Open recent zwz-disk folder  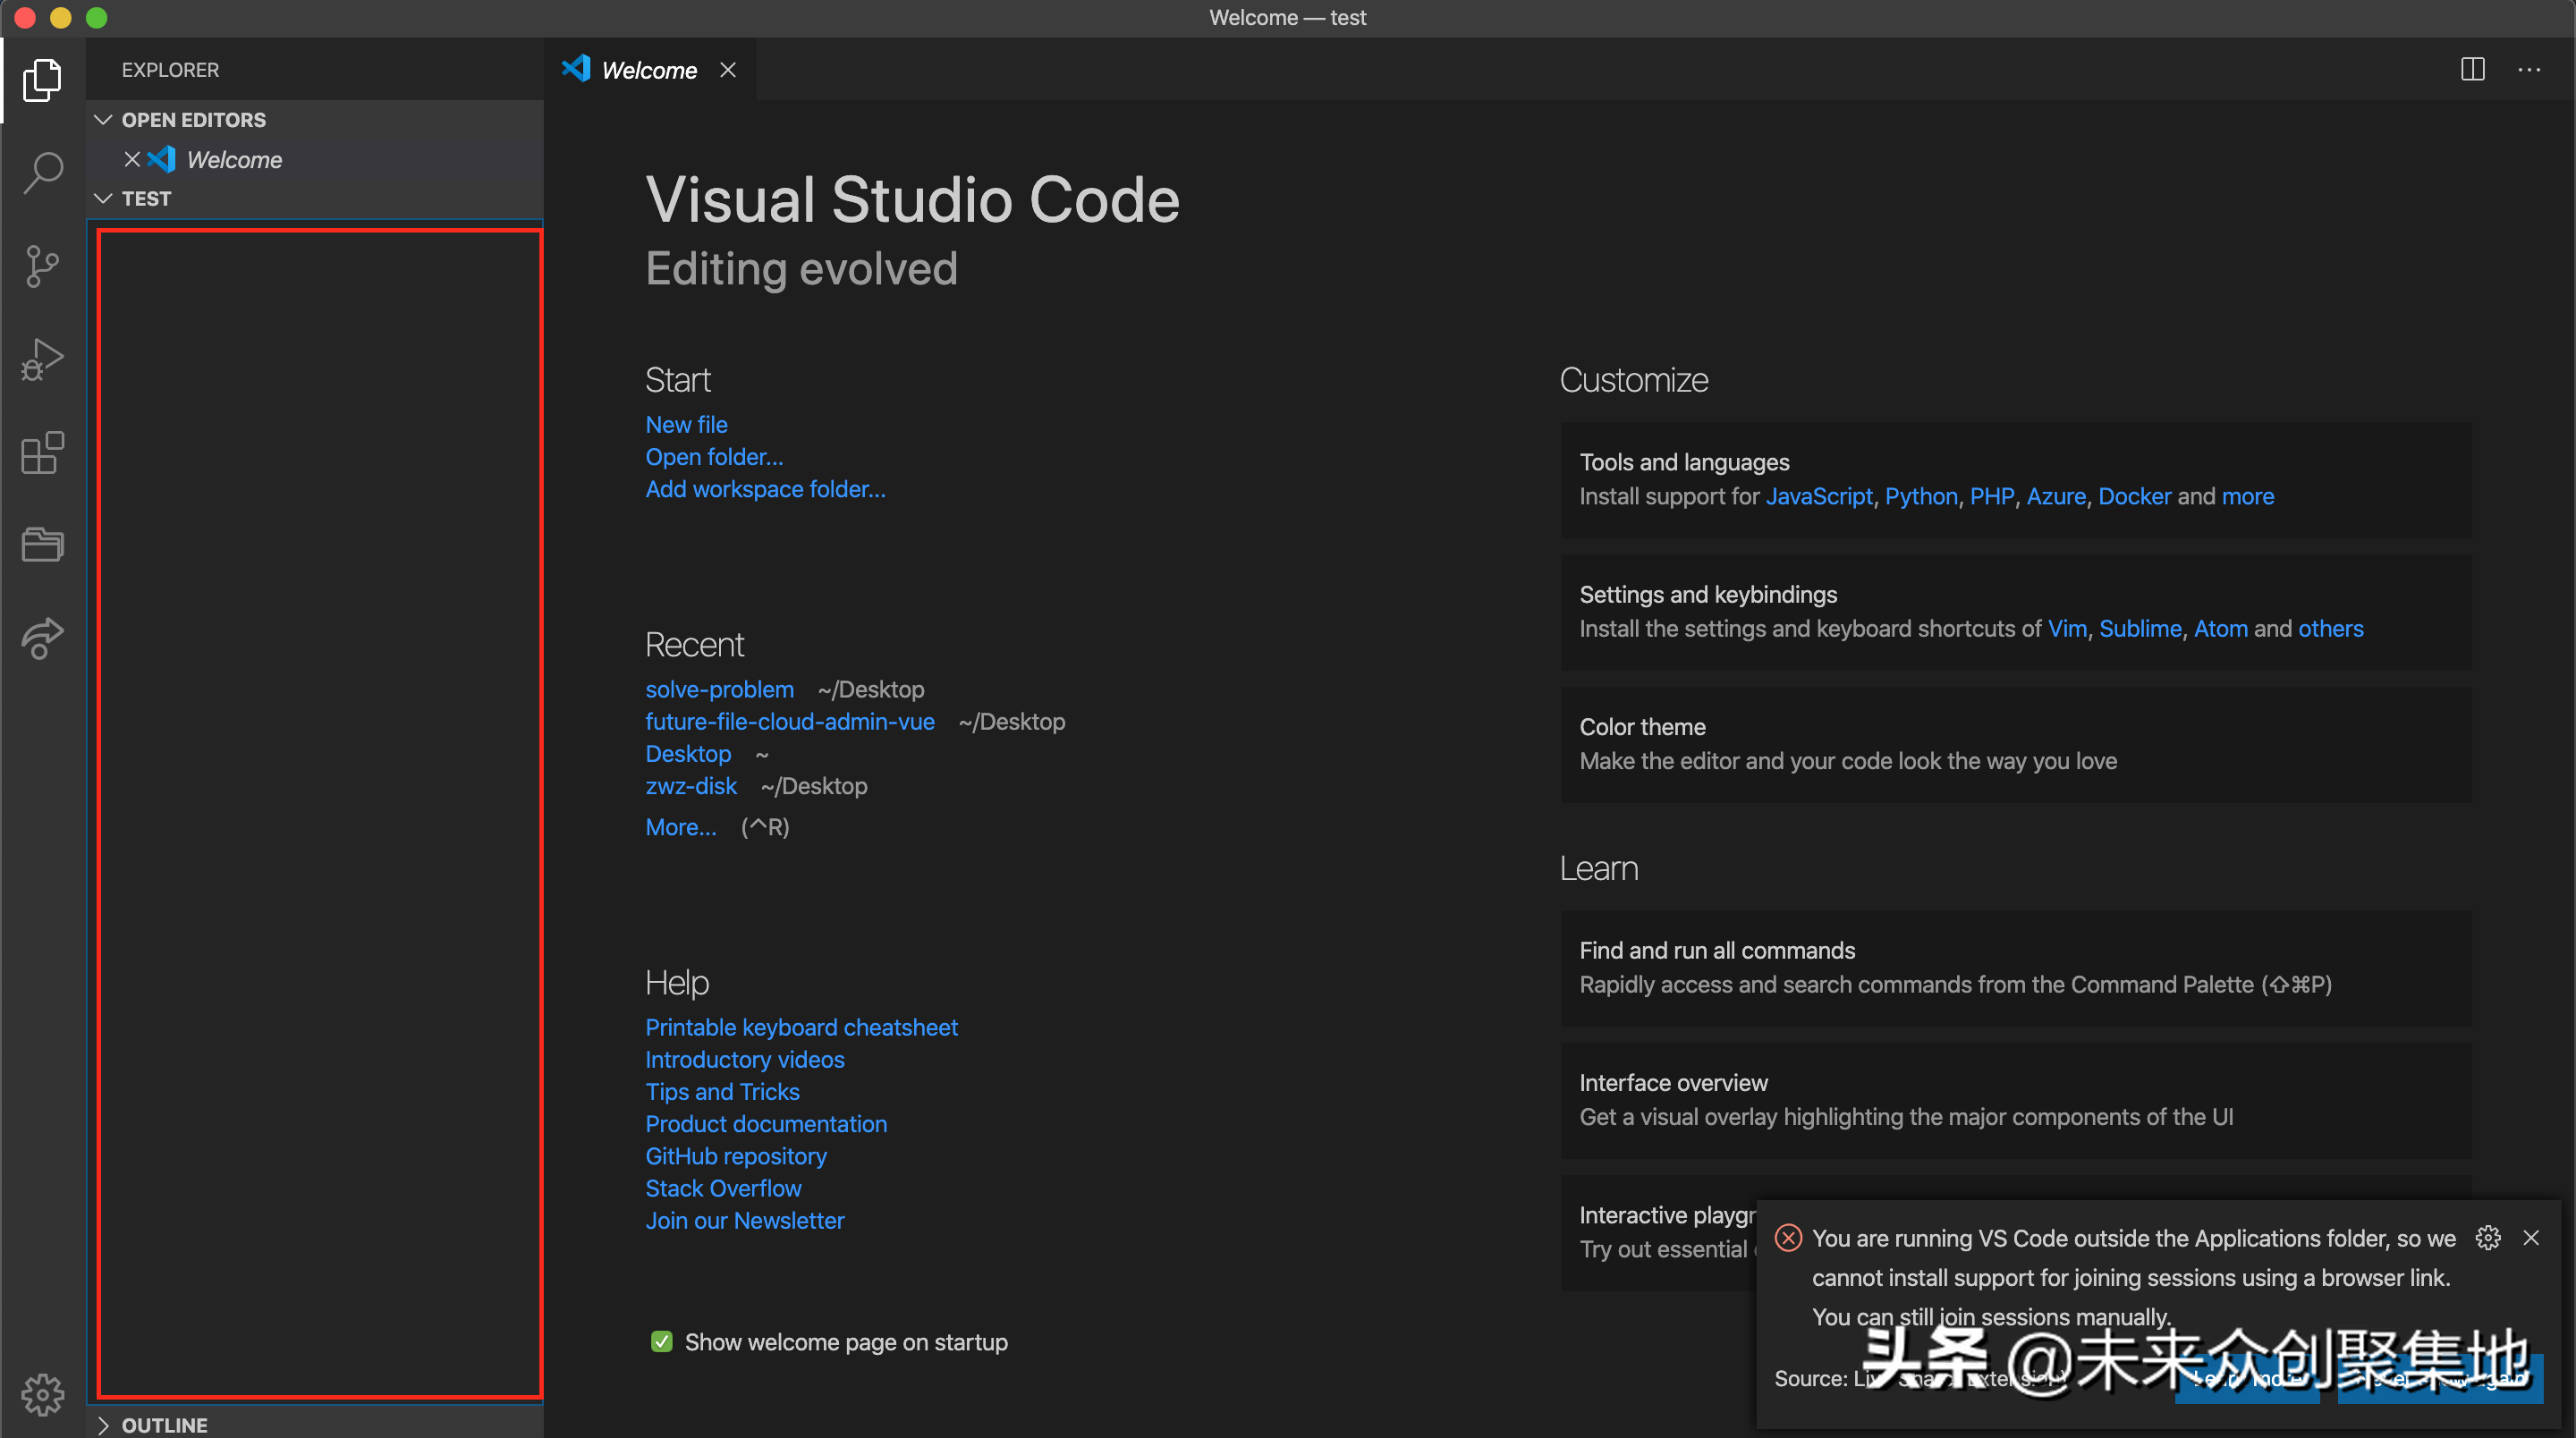coord(691,786)
